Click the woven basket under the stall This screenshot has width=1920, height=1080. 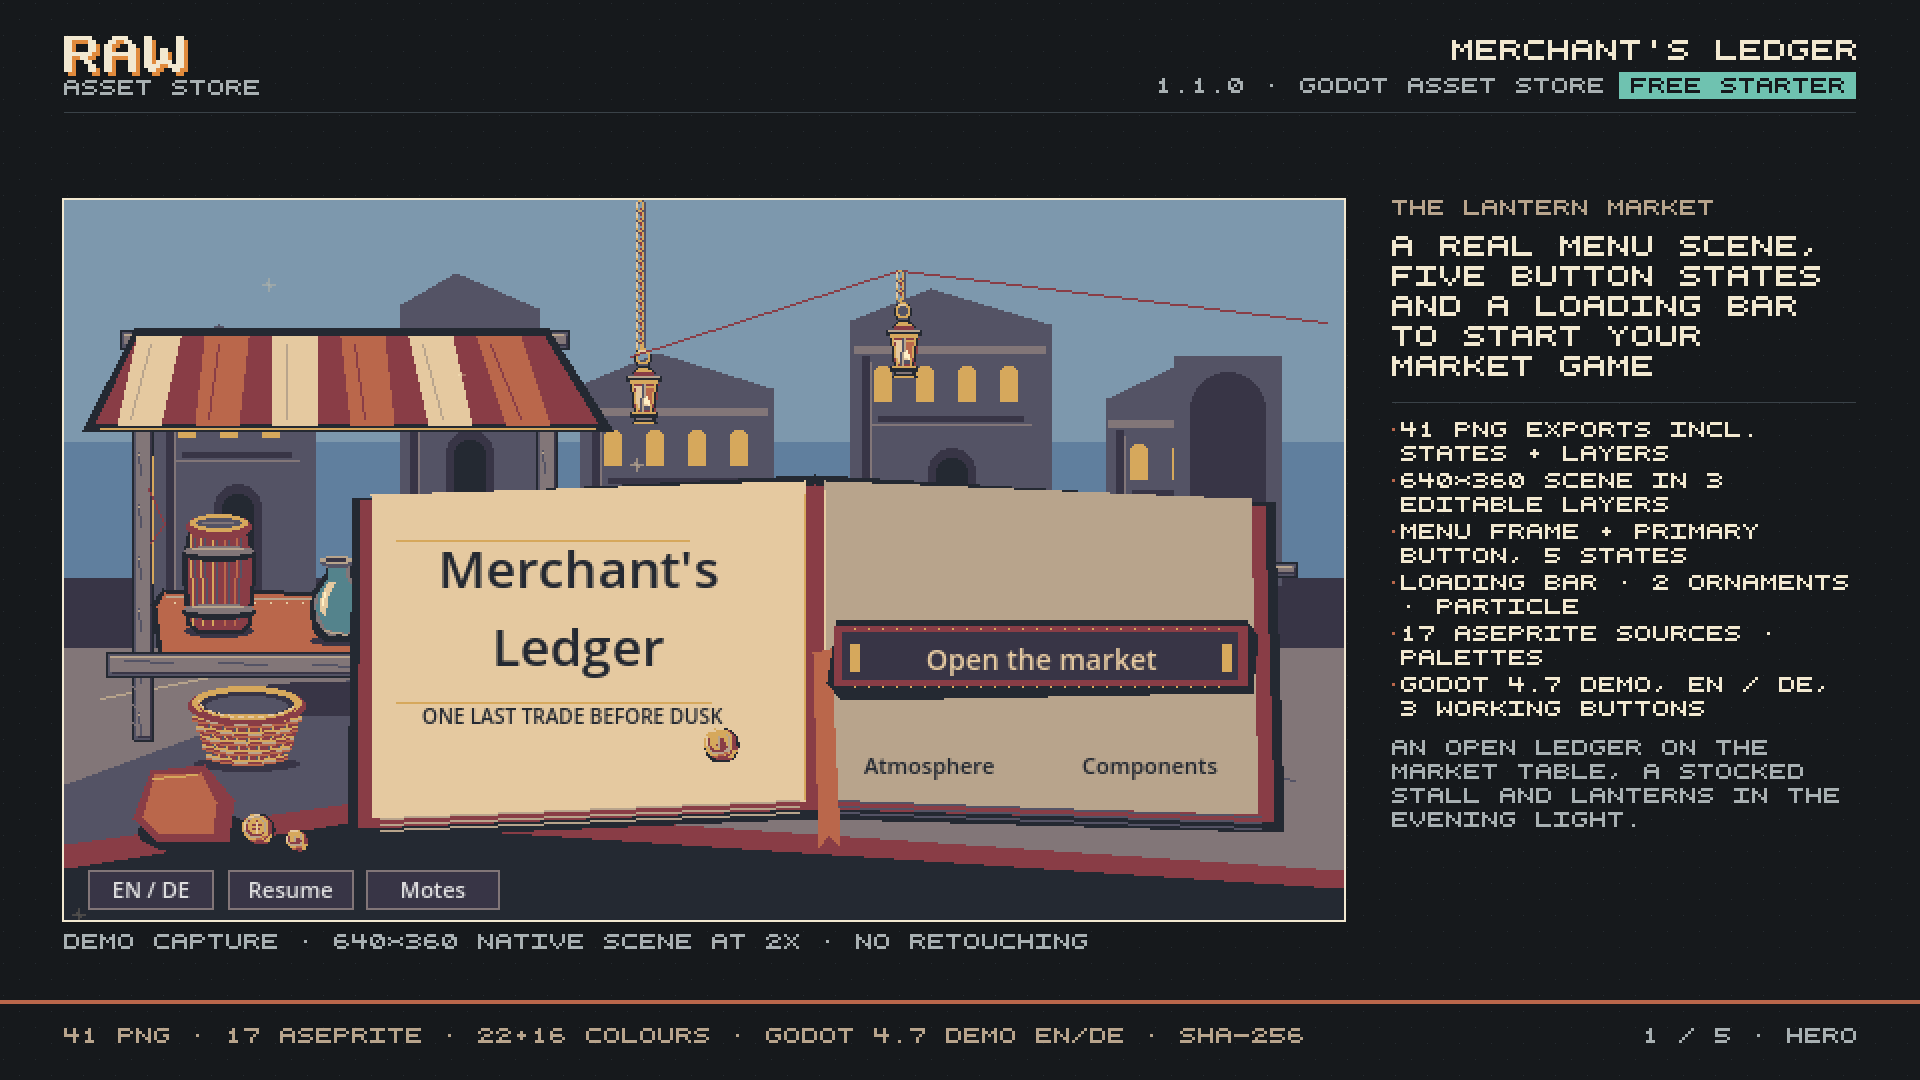(247, 726)
